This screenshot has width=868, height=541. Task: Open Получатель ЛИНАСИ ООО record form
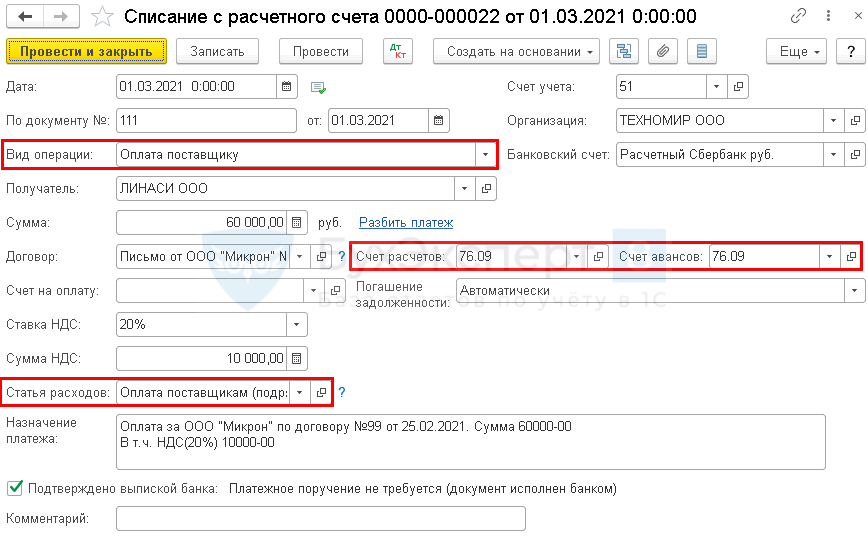tap(486, 188)
